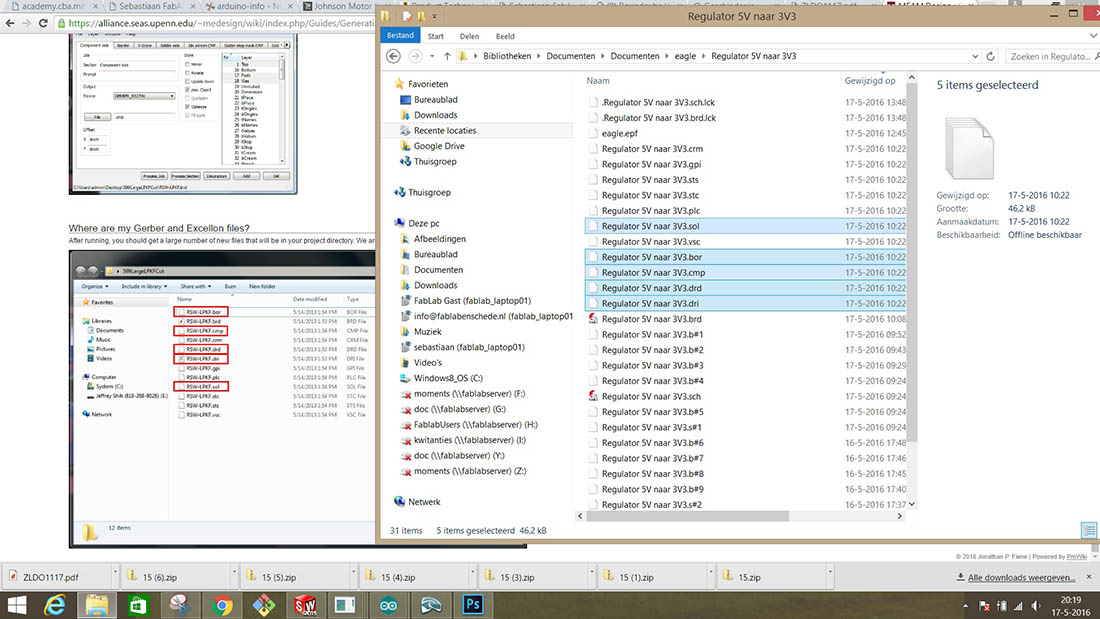Go back in File Explorer

(394, 56)
